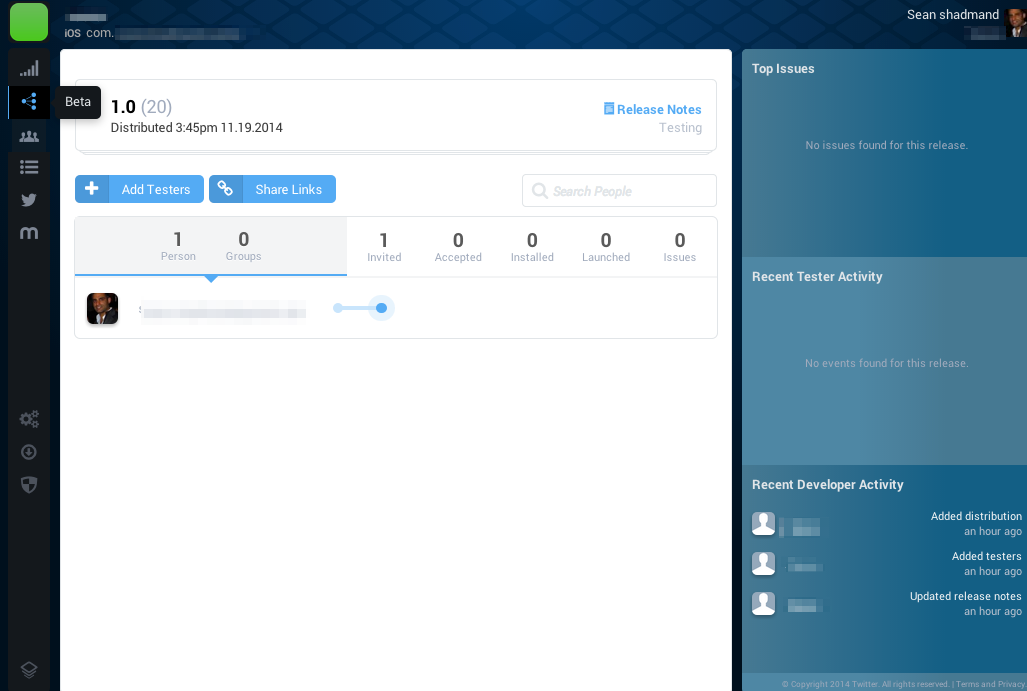Open the people group icon in sidebar

point(29,136)
